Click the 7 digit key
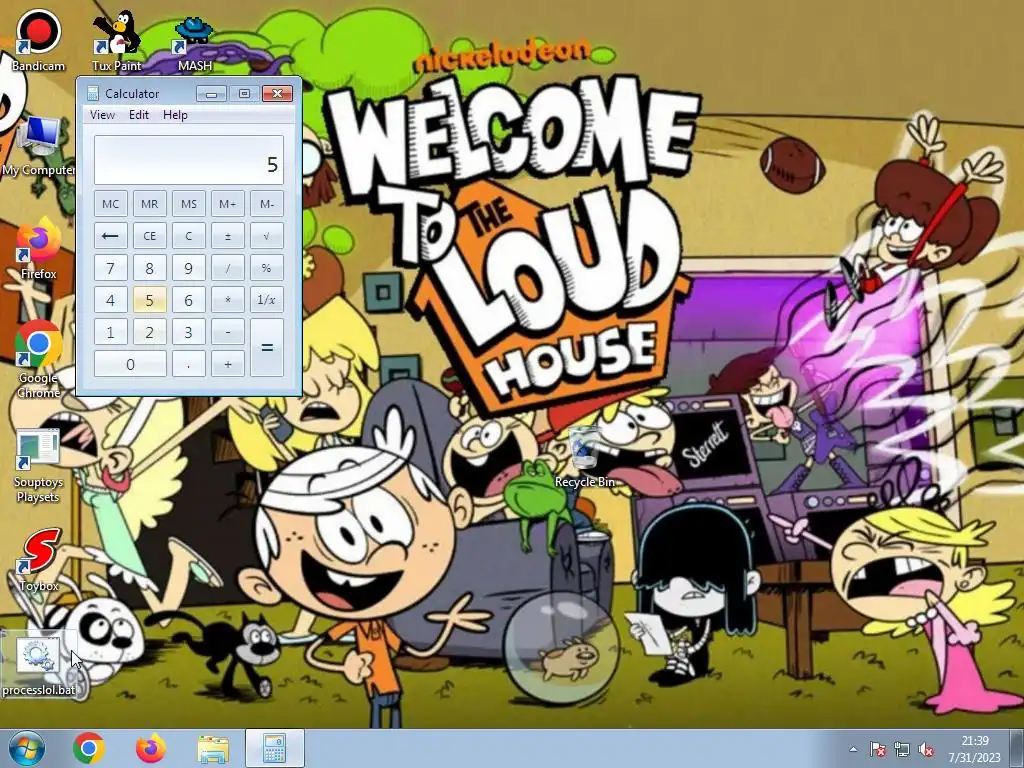Viewport: 1024px width, 768px height. [x=110, y=268]
